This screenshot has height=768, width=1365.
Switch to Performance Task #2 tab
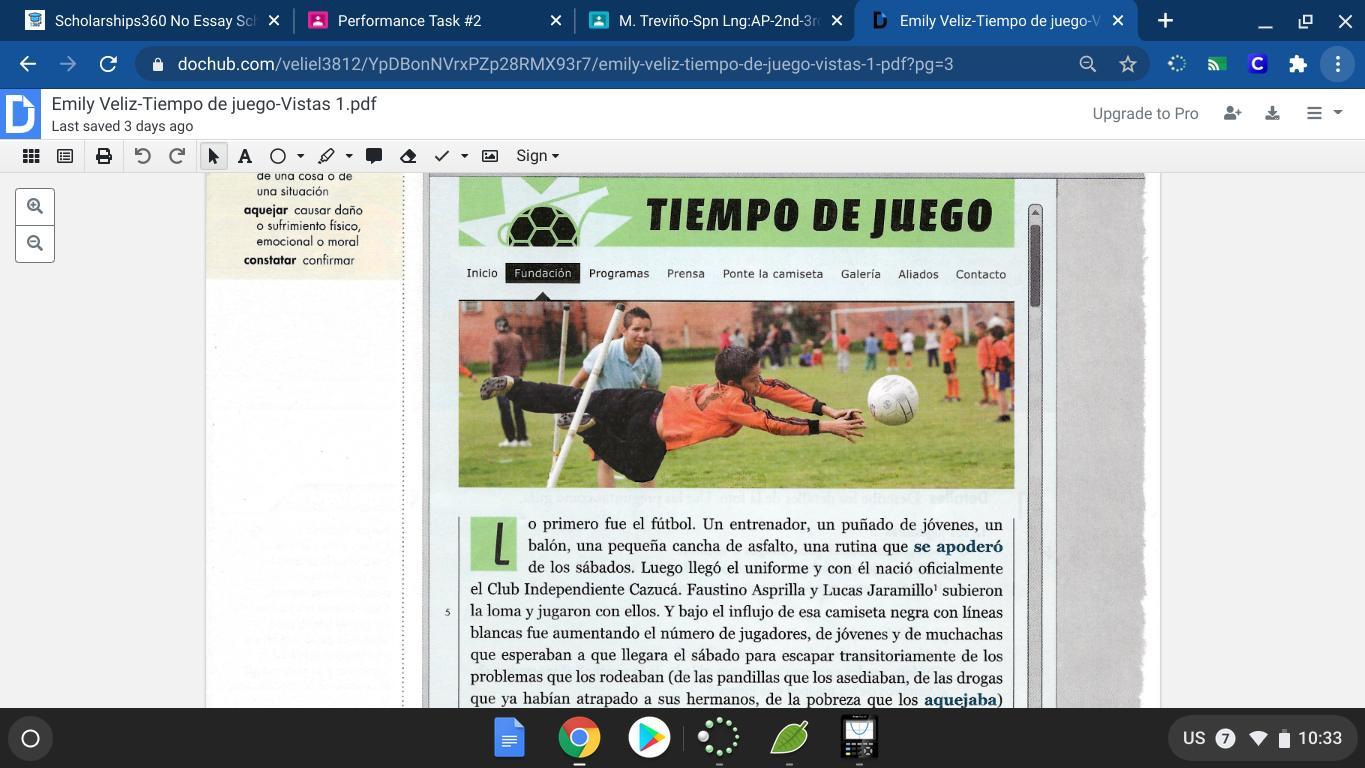(x=435, y=21)
